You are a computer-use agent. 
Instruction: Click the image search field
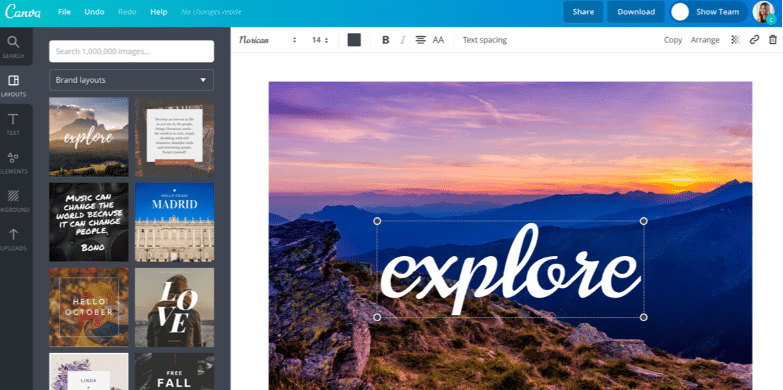[x=131, y=51]
